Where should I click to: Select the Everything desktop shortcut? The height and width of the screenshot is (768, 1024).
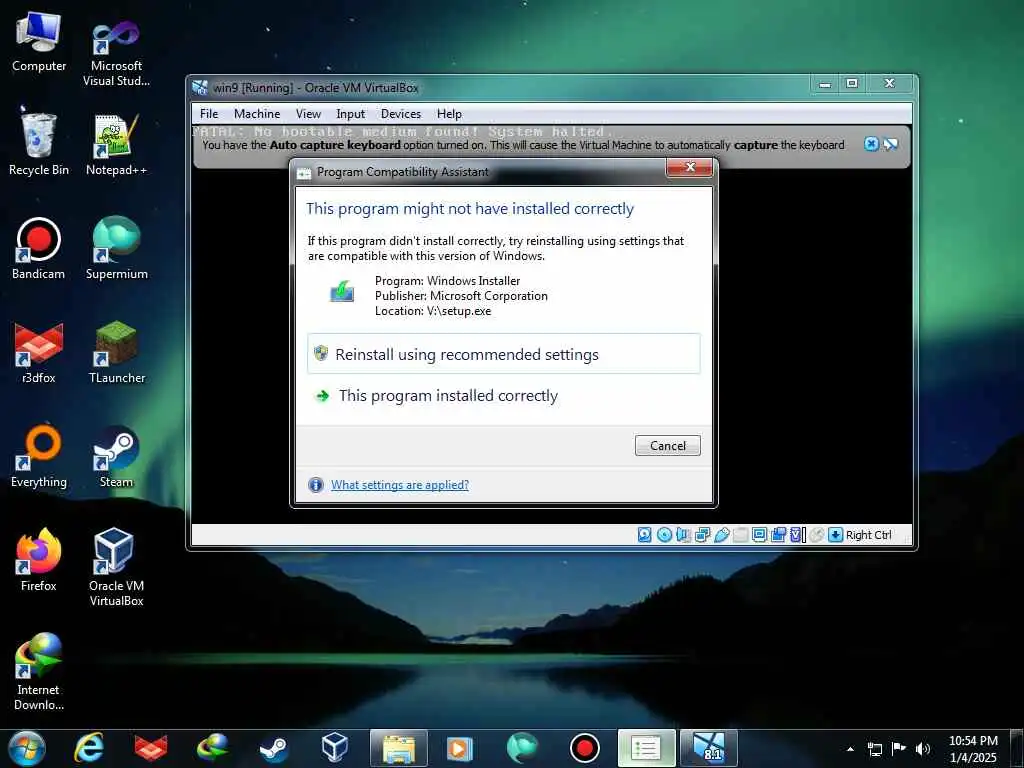(39, 456)
